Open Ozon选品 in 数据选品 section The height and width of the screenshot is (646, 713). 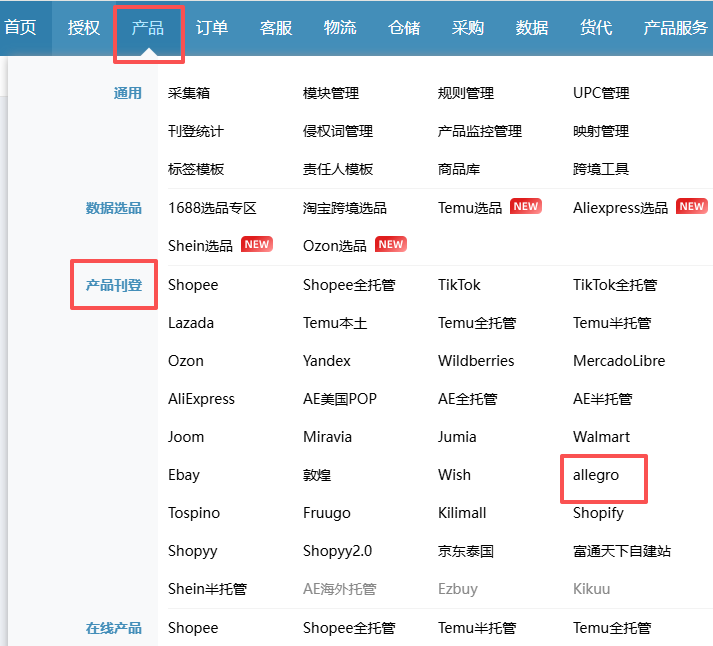pos(335,245)
